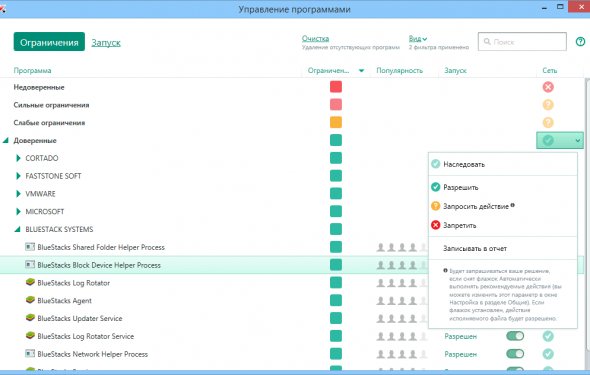Click the BlueStacks Agent app icon
The width and height of the screenshot is (590, 375).
30,300
